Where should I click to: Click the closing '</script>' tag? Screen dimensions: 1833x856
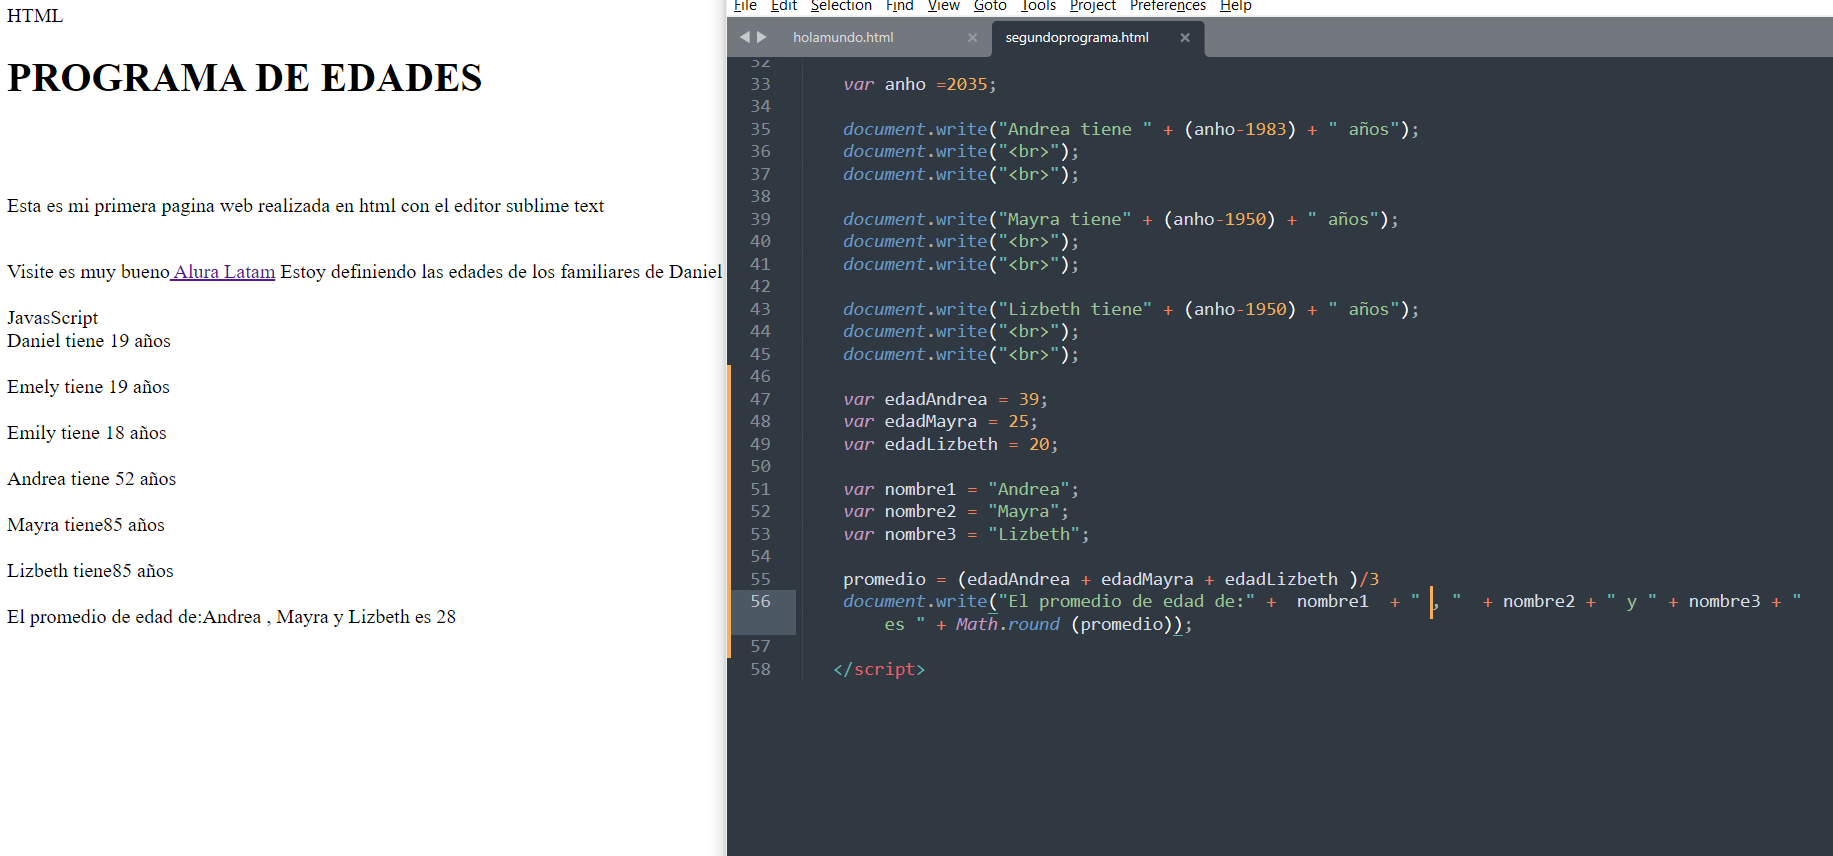click(x=879, y=669)
